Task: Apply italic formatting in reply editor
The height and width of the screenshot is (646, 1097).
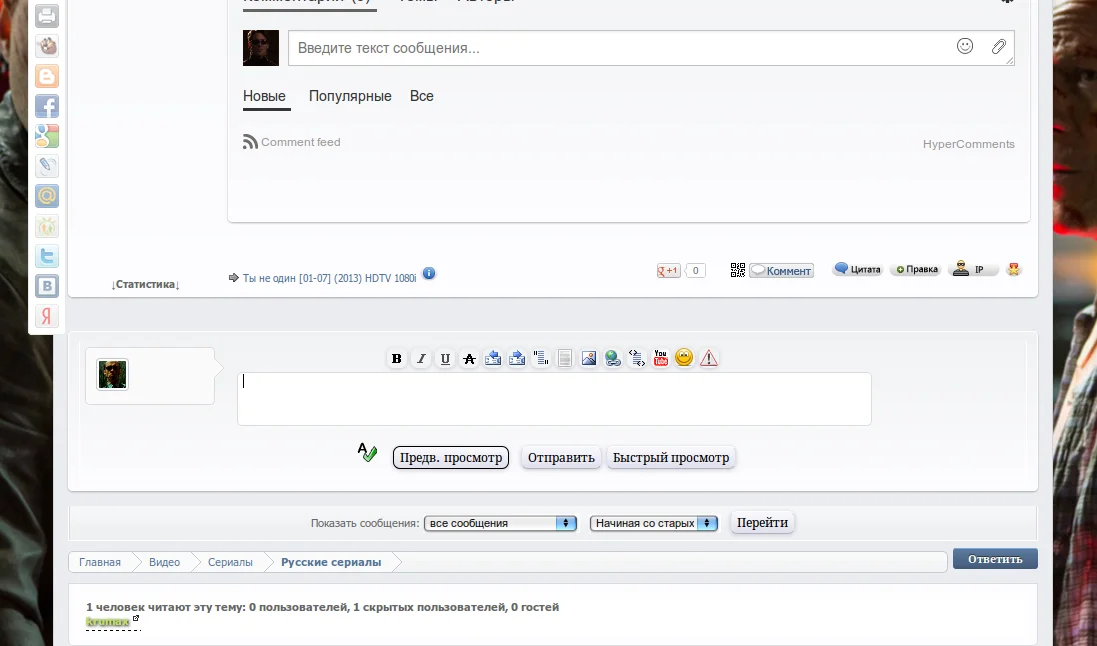Action: [420, 358]
